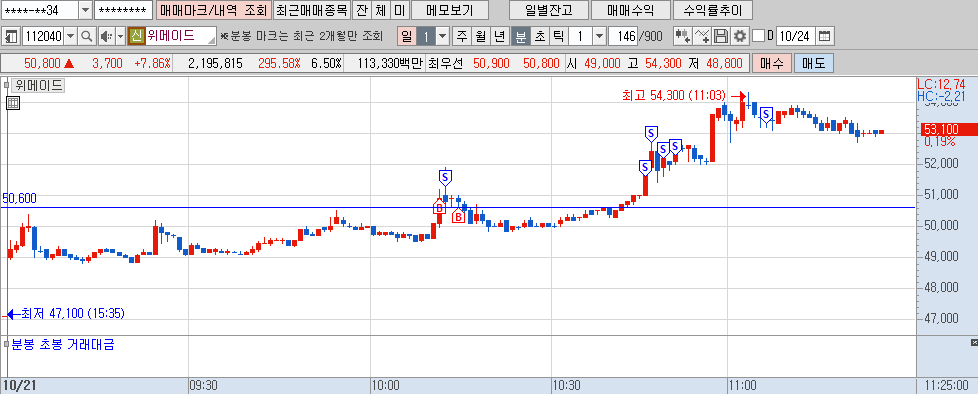Select the 월 monthly period
The height and width of the screenshot is (394, 978).
point(480,36)
